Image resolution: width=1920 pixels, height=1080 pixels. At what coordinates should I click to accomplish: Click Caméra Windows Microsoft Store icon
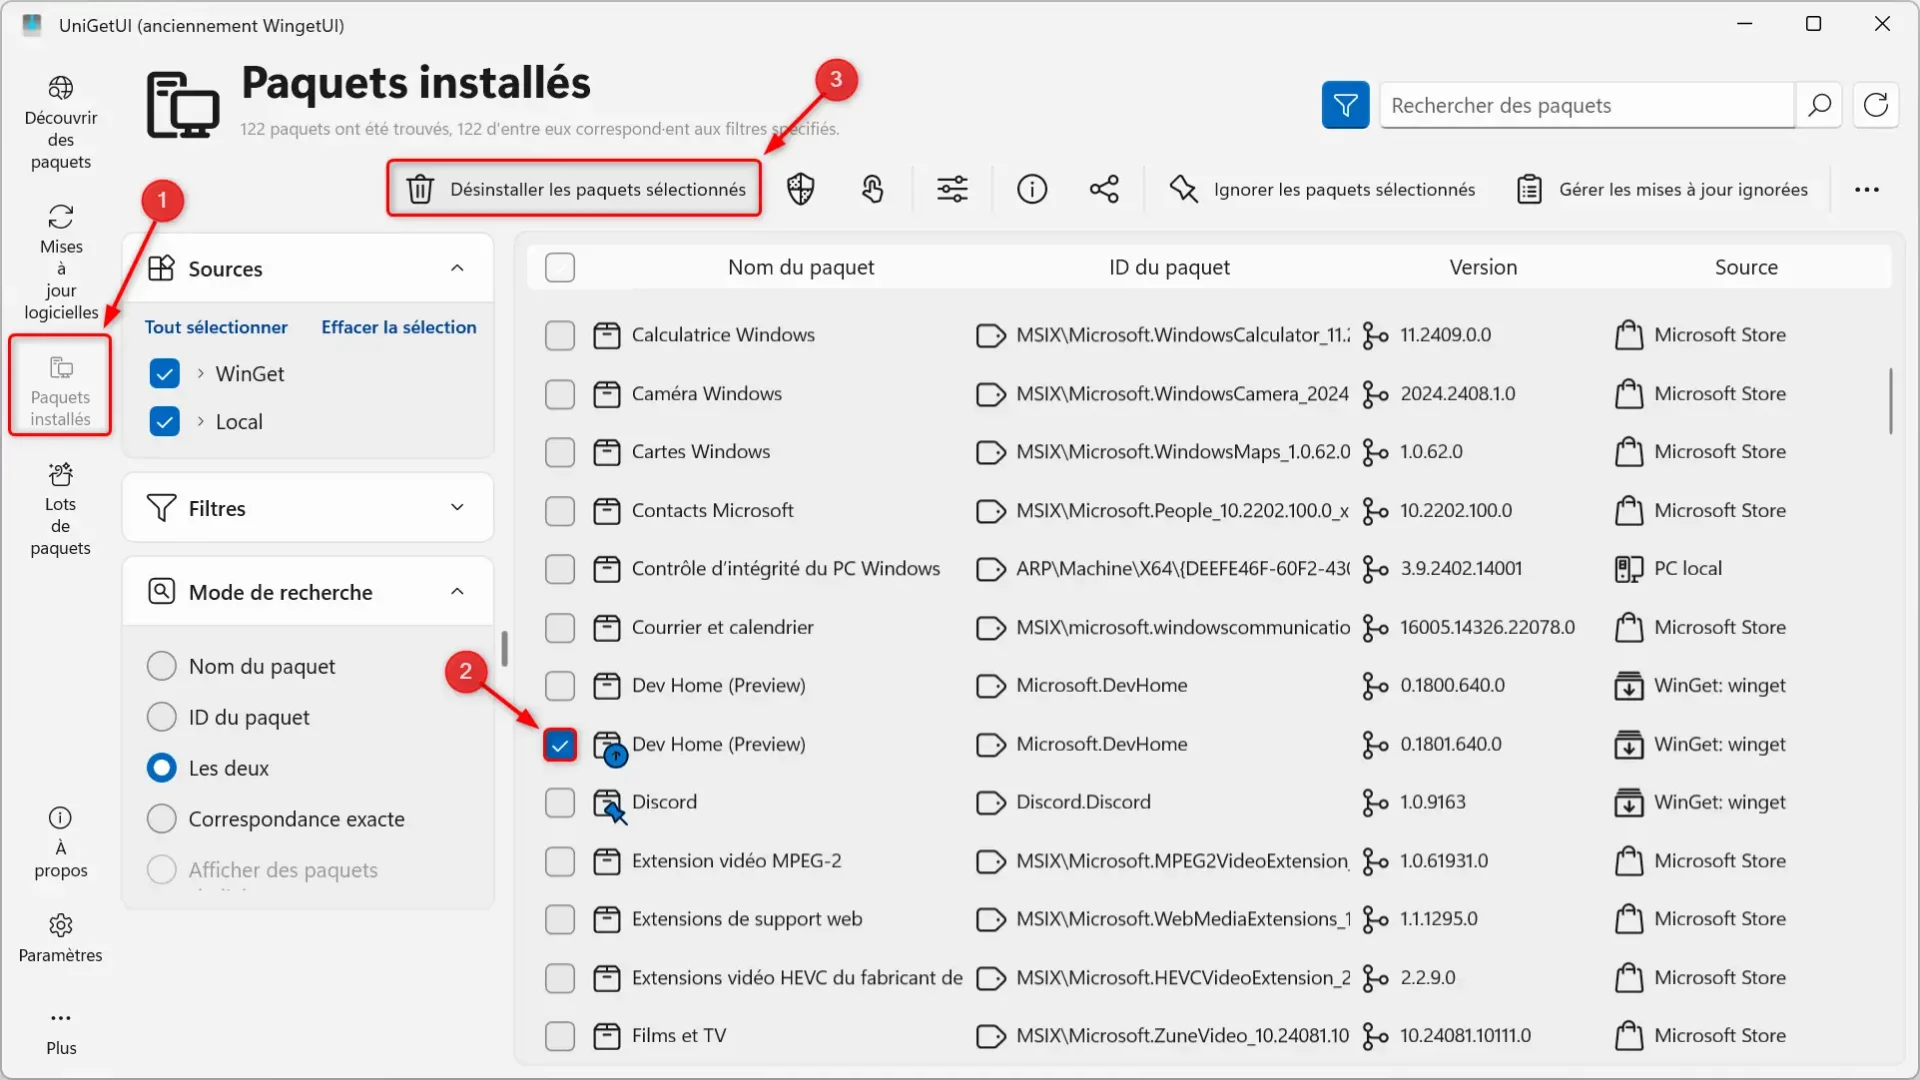[x=1629, y=394]
